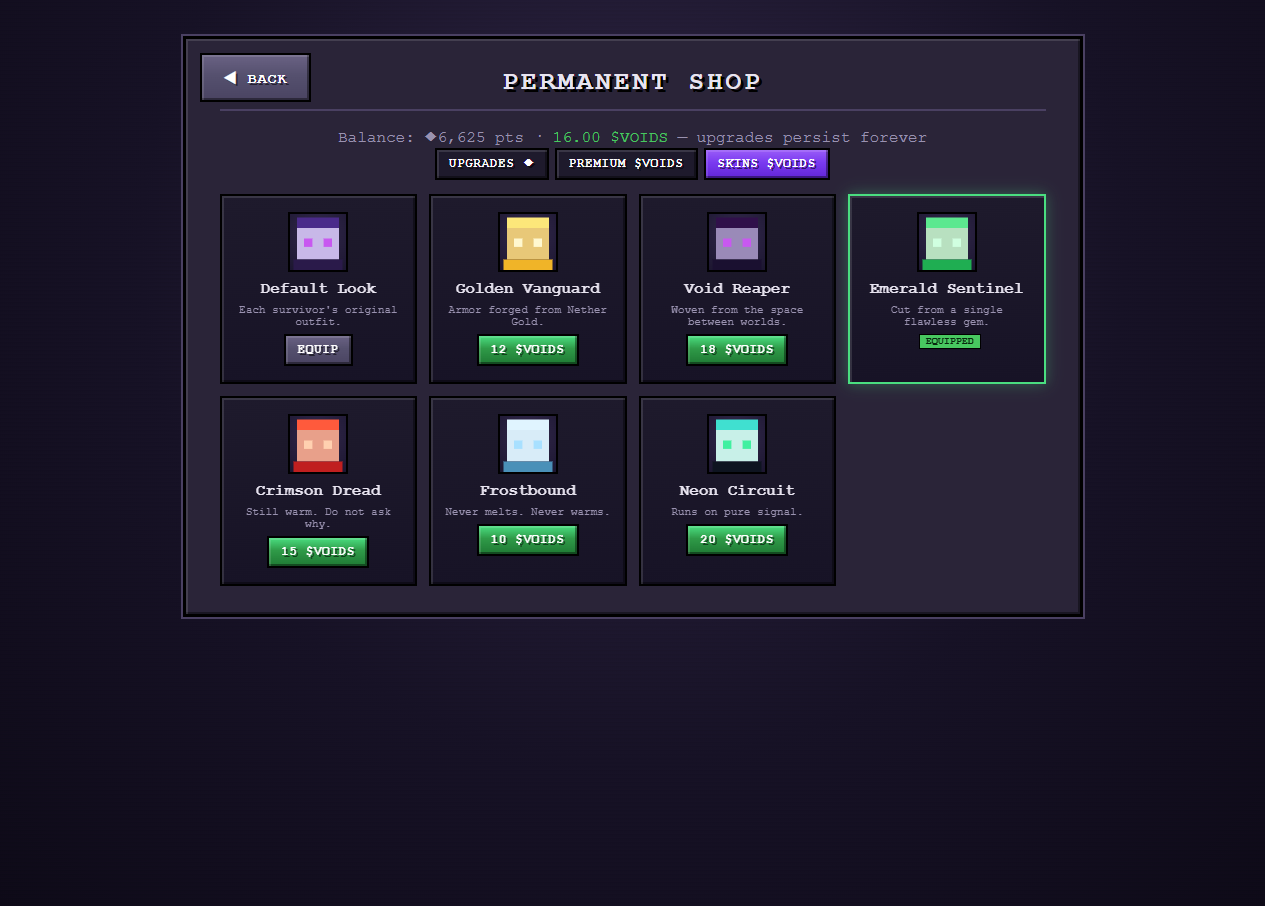The width and height of the screenshot is (1265, 906).
Task: Click 'Never melts. Never warms.' description
Action: click(528, 512)
